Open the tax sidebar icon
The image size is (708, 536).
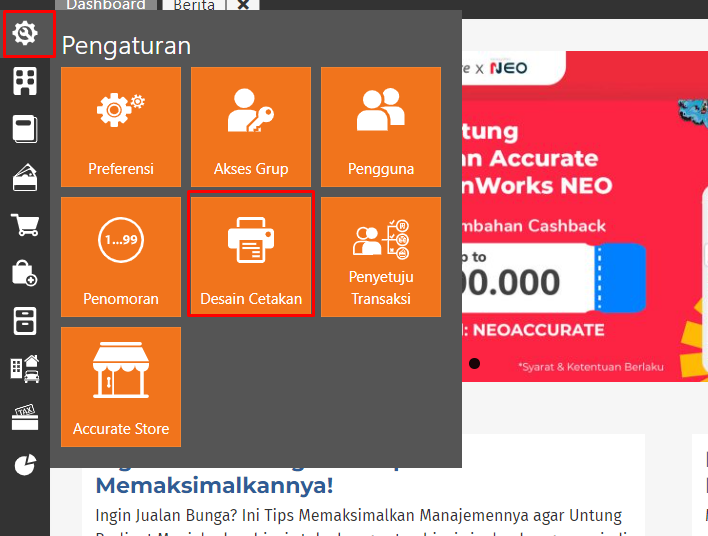coord(25,417)
